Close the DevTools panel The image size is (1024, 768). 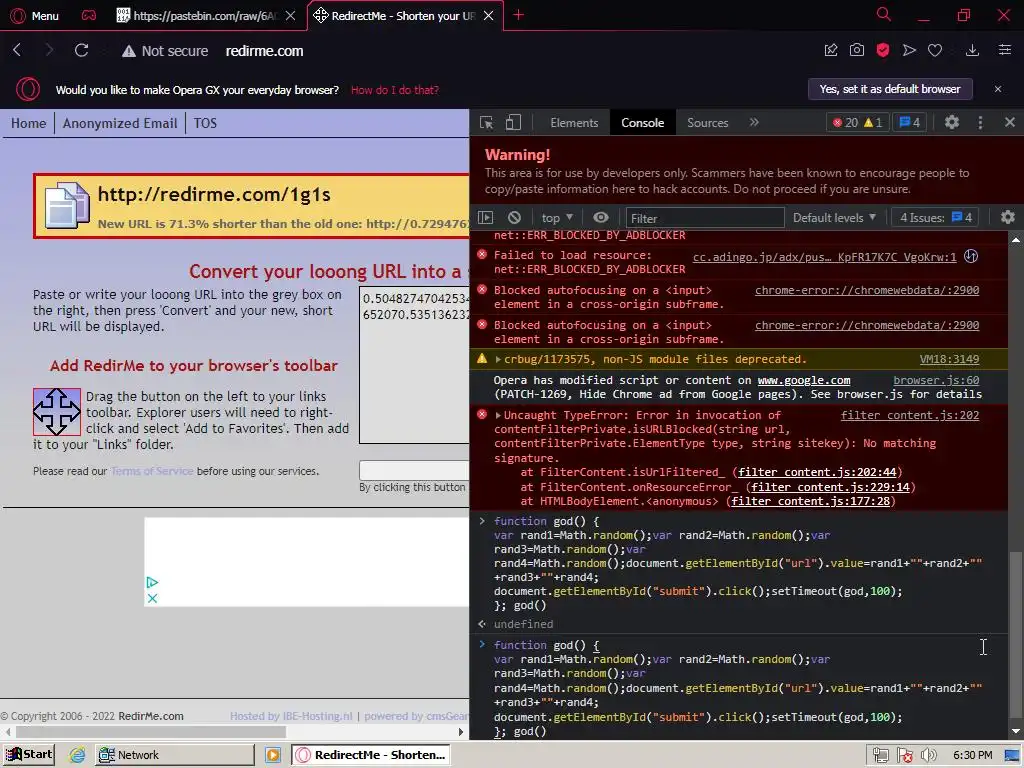(x=1010, y=122)
